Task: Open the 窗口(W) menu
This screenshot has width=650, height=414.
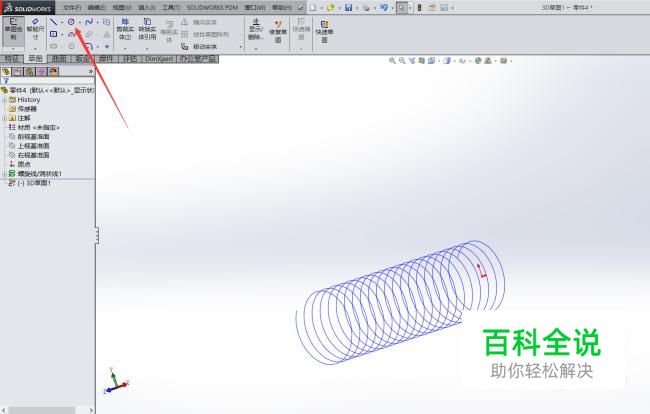Action: pos(255,7)
